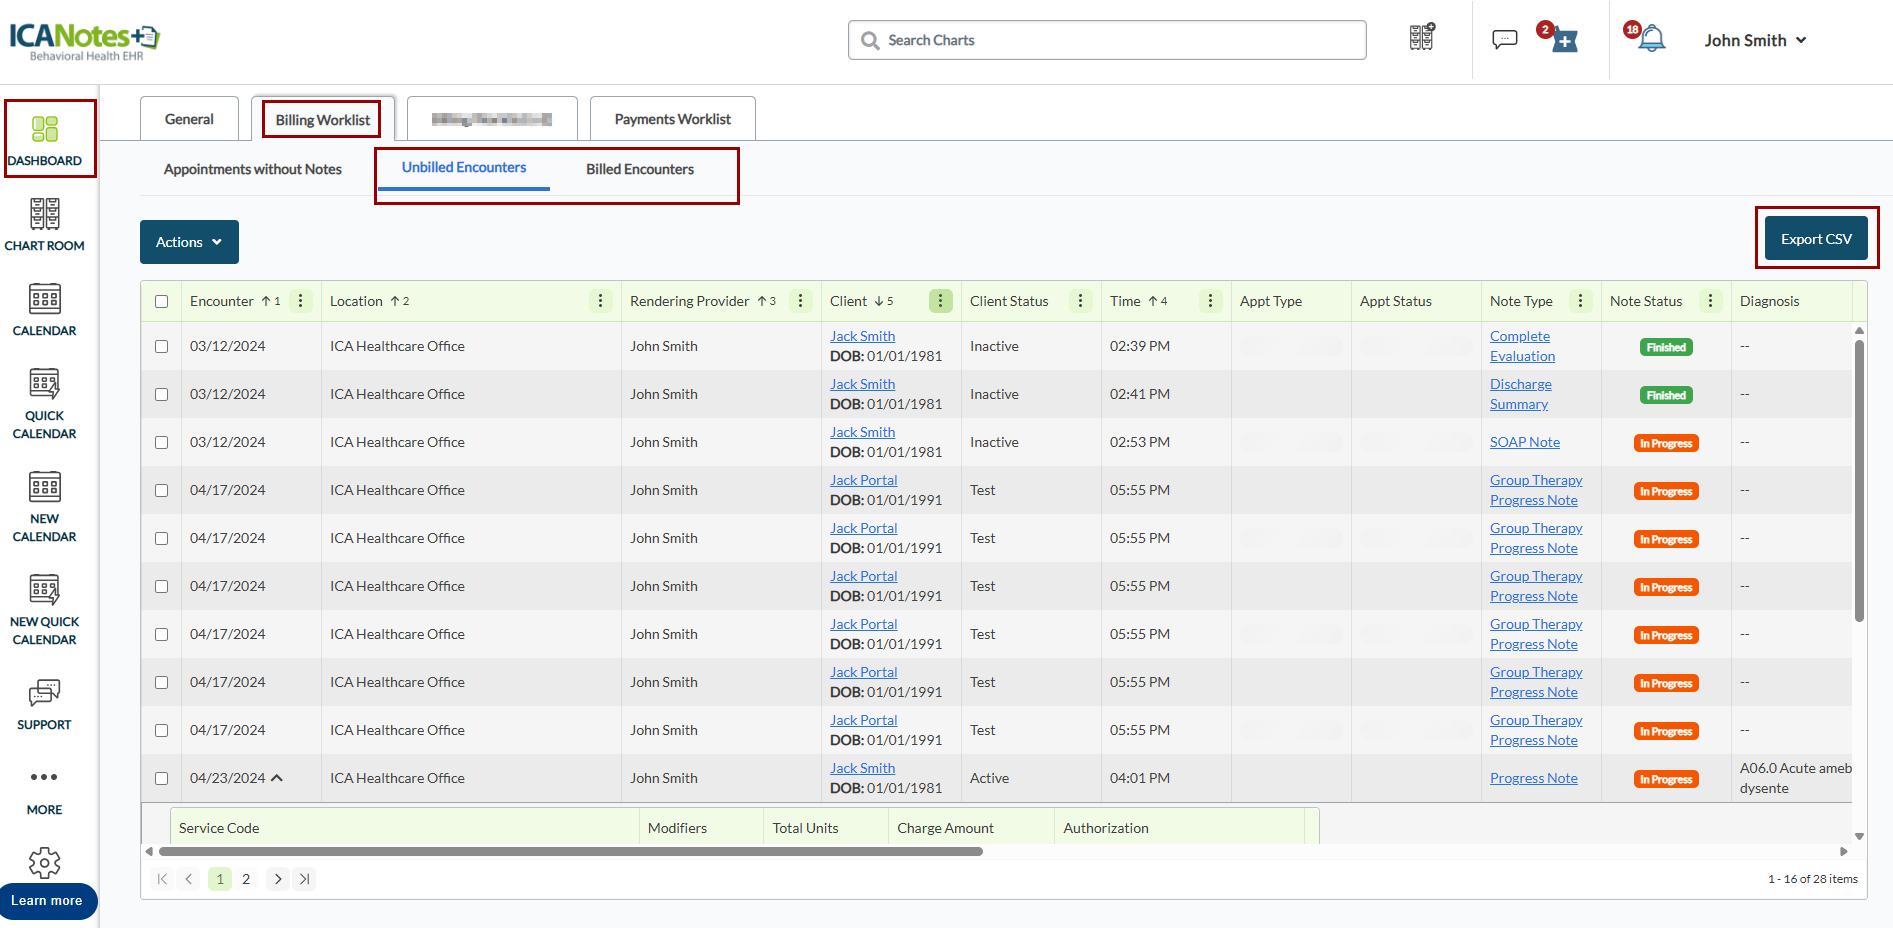
Task: Switch to the Payments Worklist tab
Action: click(672, 119)
